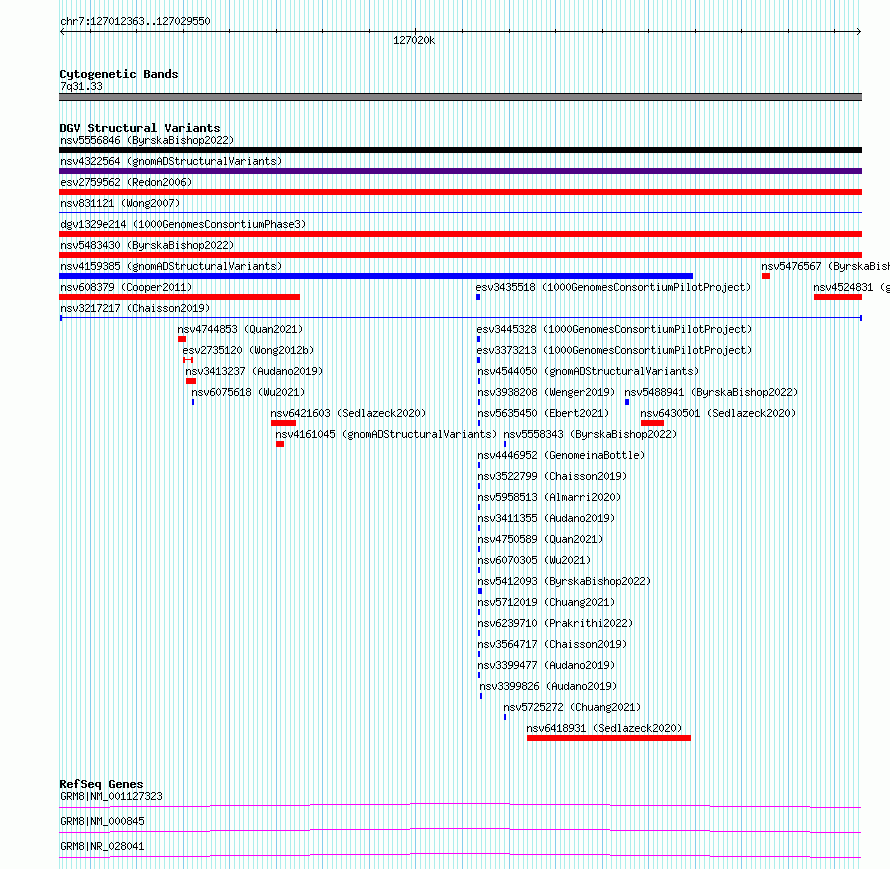Click nsv3522799 (Chaisson2019) label
The width and height of the screenshot is (890, 869).
552,476
